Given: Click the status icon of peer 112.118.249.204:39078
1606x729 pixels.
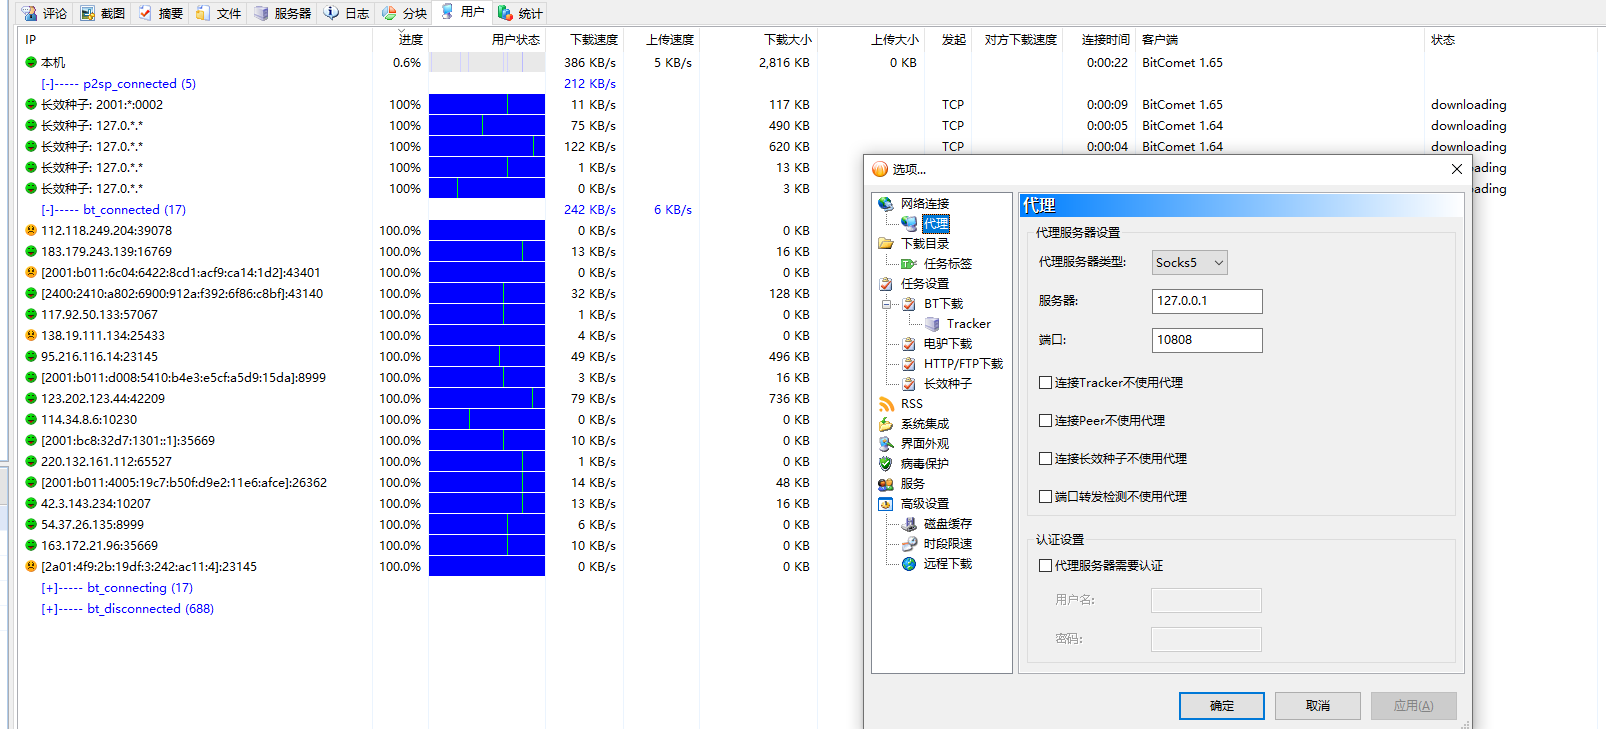Looking at the screenshot, I should pos(31,230).
